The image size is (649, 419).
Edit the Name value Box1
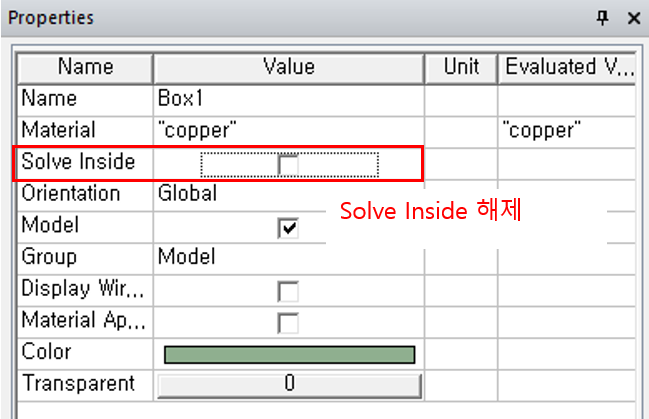point(288,100)
